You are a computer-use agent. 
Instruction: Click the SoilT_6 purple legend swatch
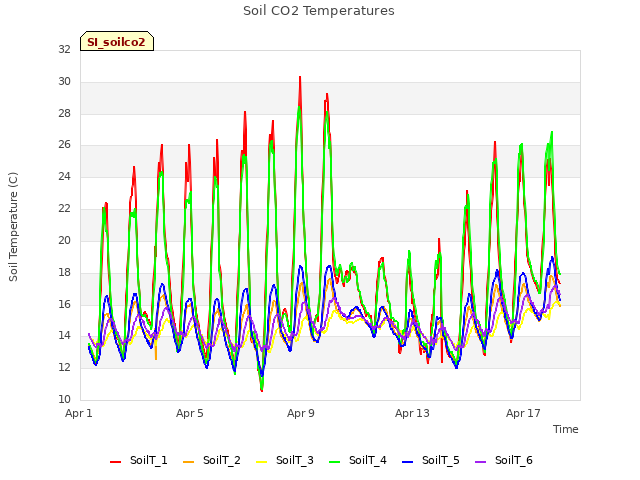(x=481, y=462)
